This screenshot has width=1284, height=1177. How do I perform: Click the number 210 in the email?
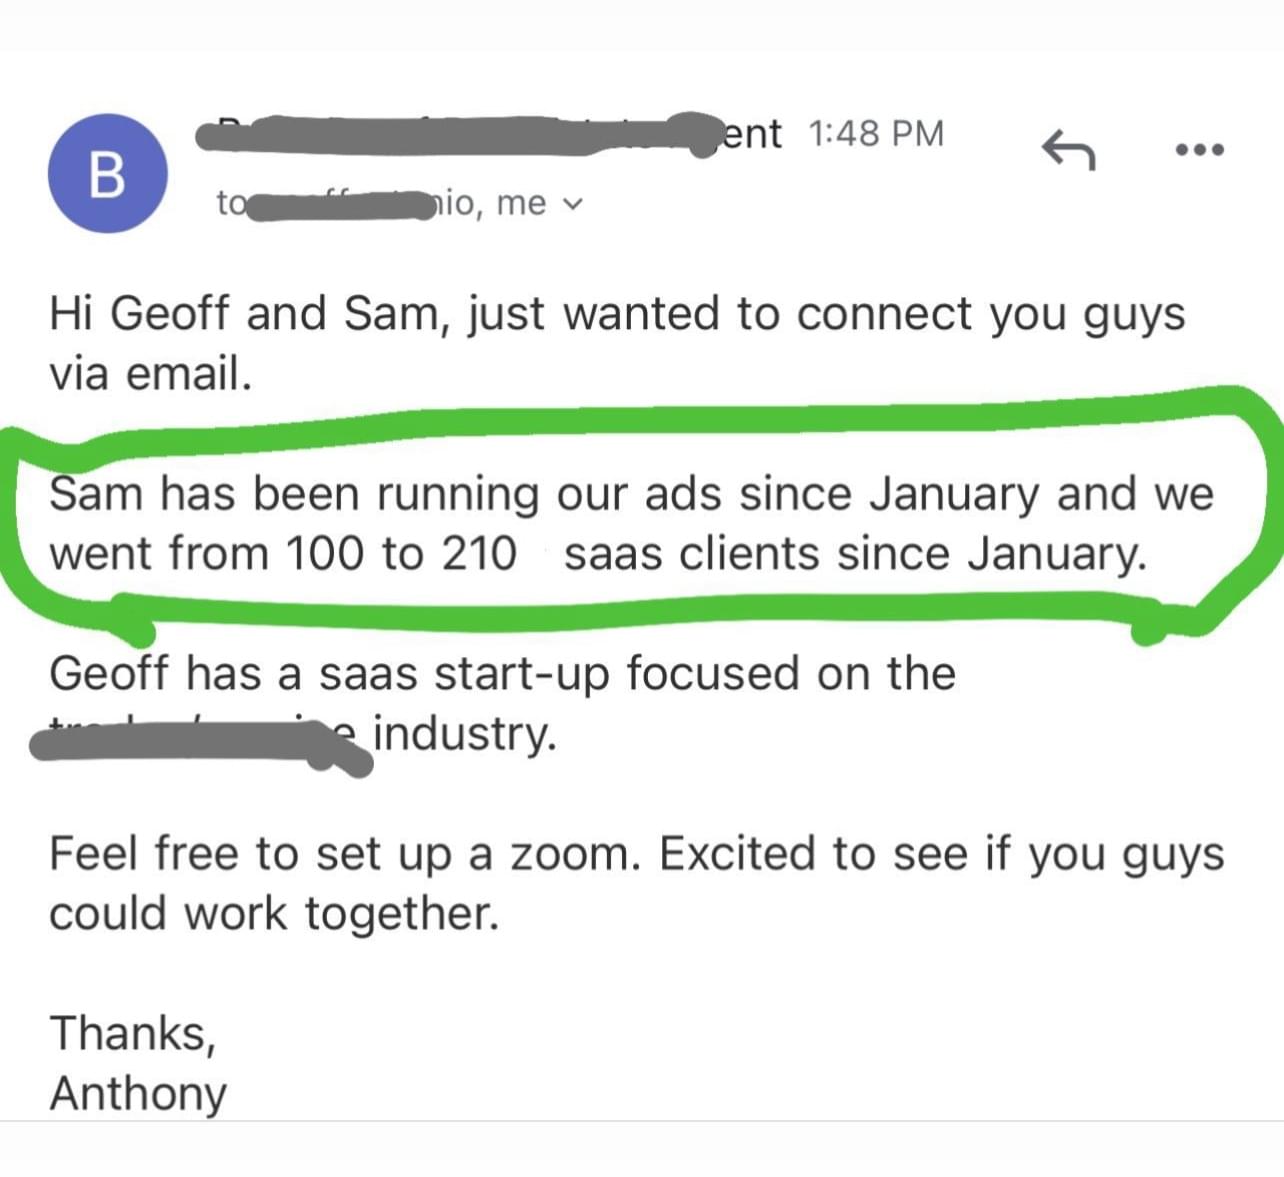tap(479, 553)
